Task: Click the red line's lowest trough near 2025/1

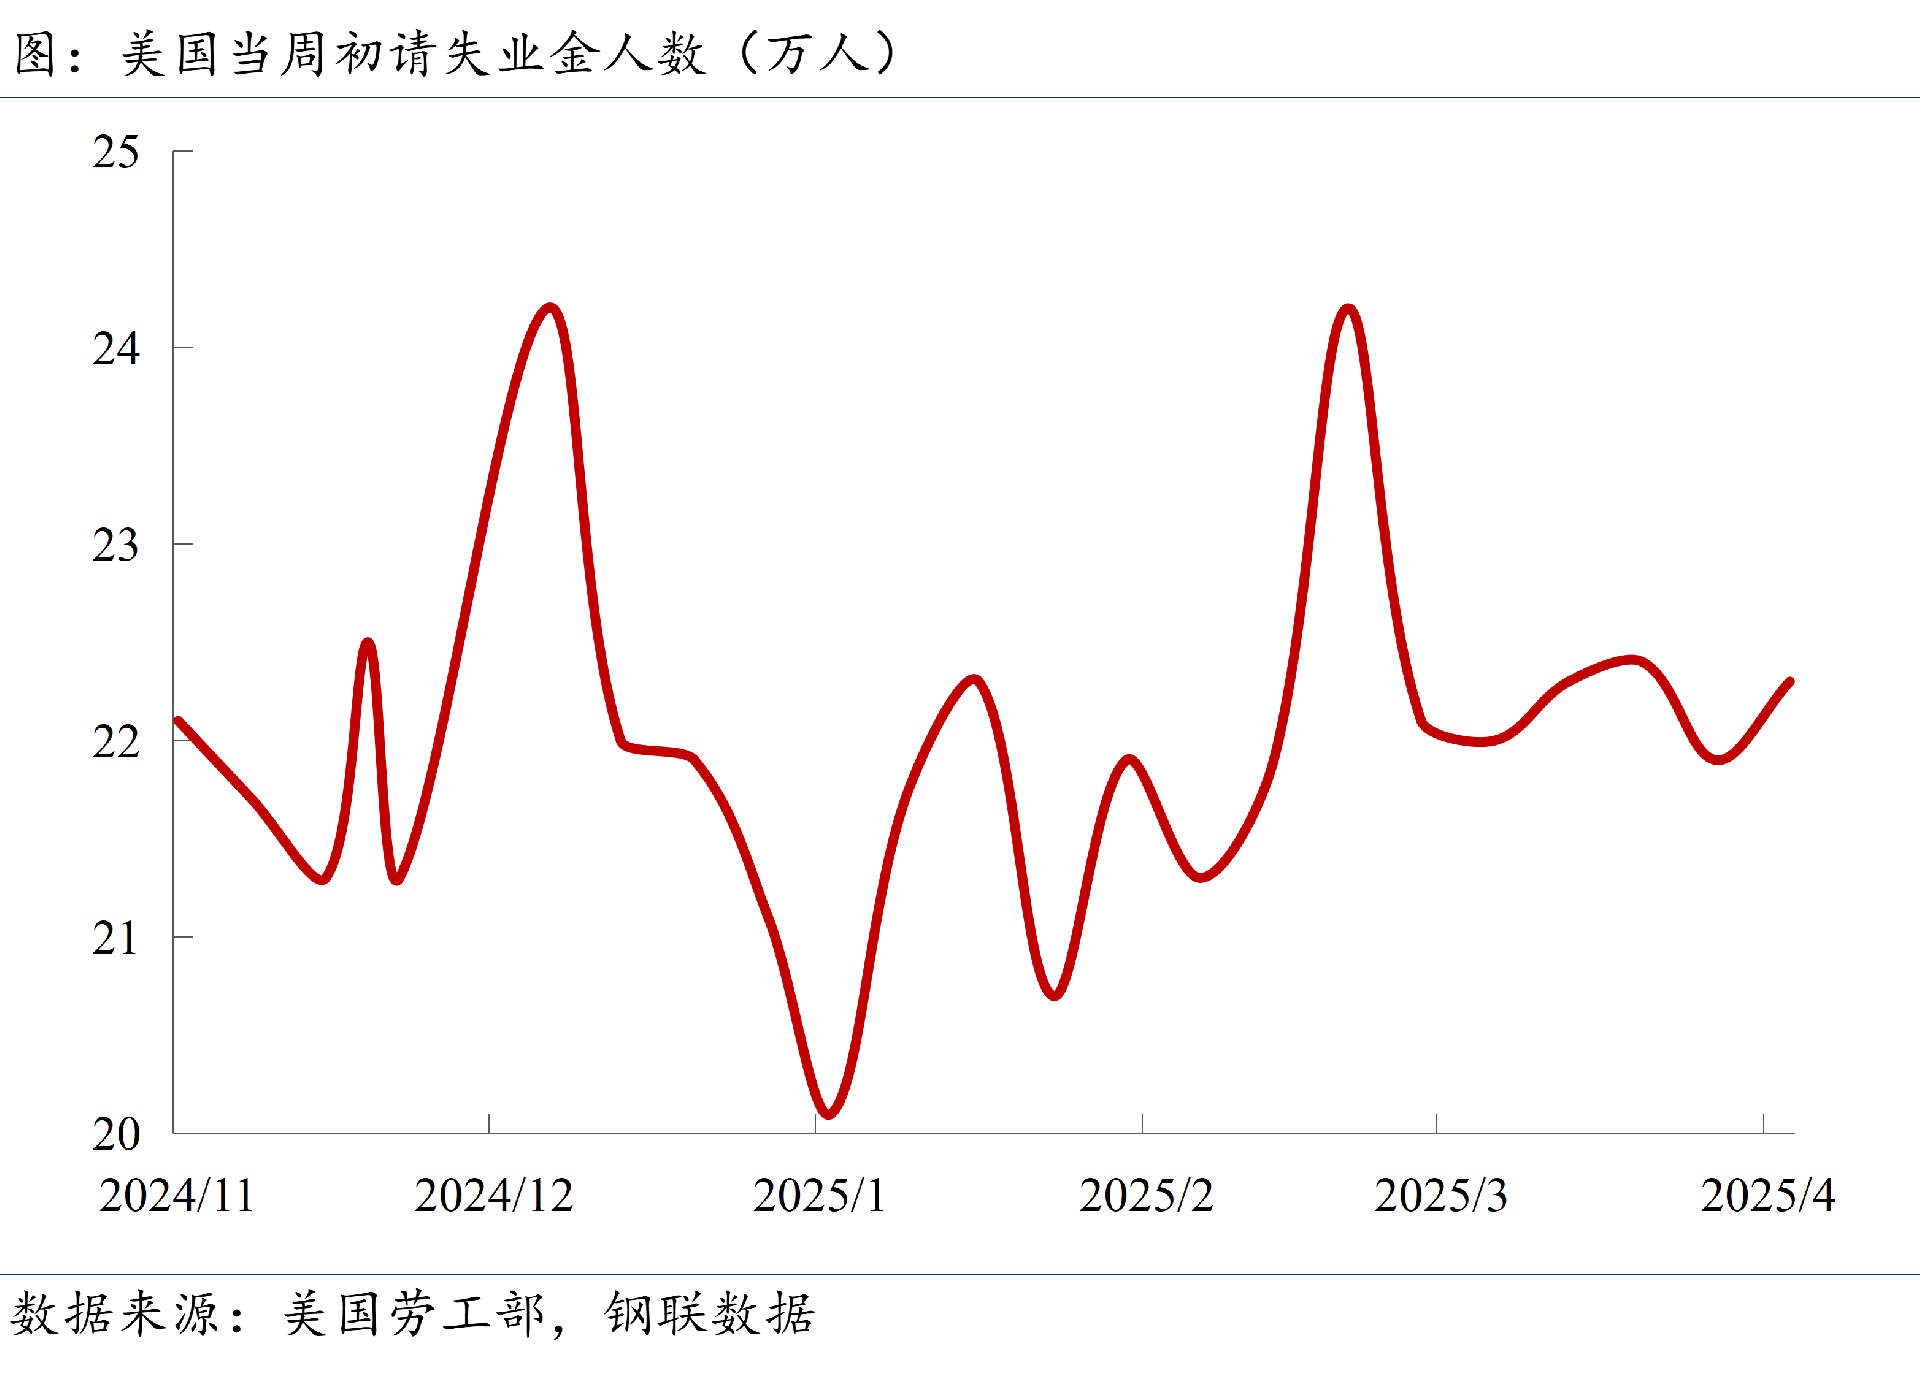Action: point(828,1113)
